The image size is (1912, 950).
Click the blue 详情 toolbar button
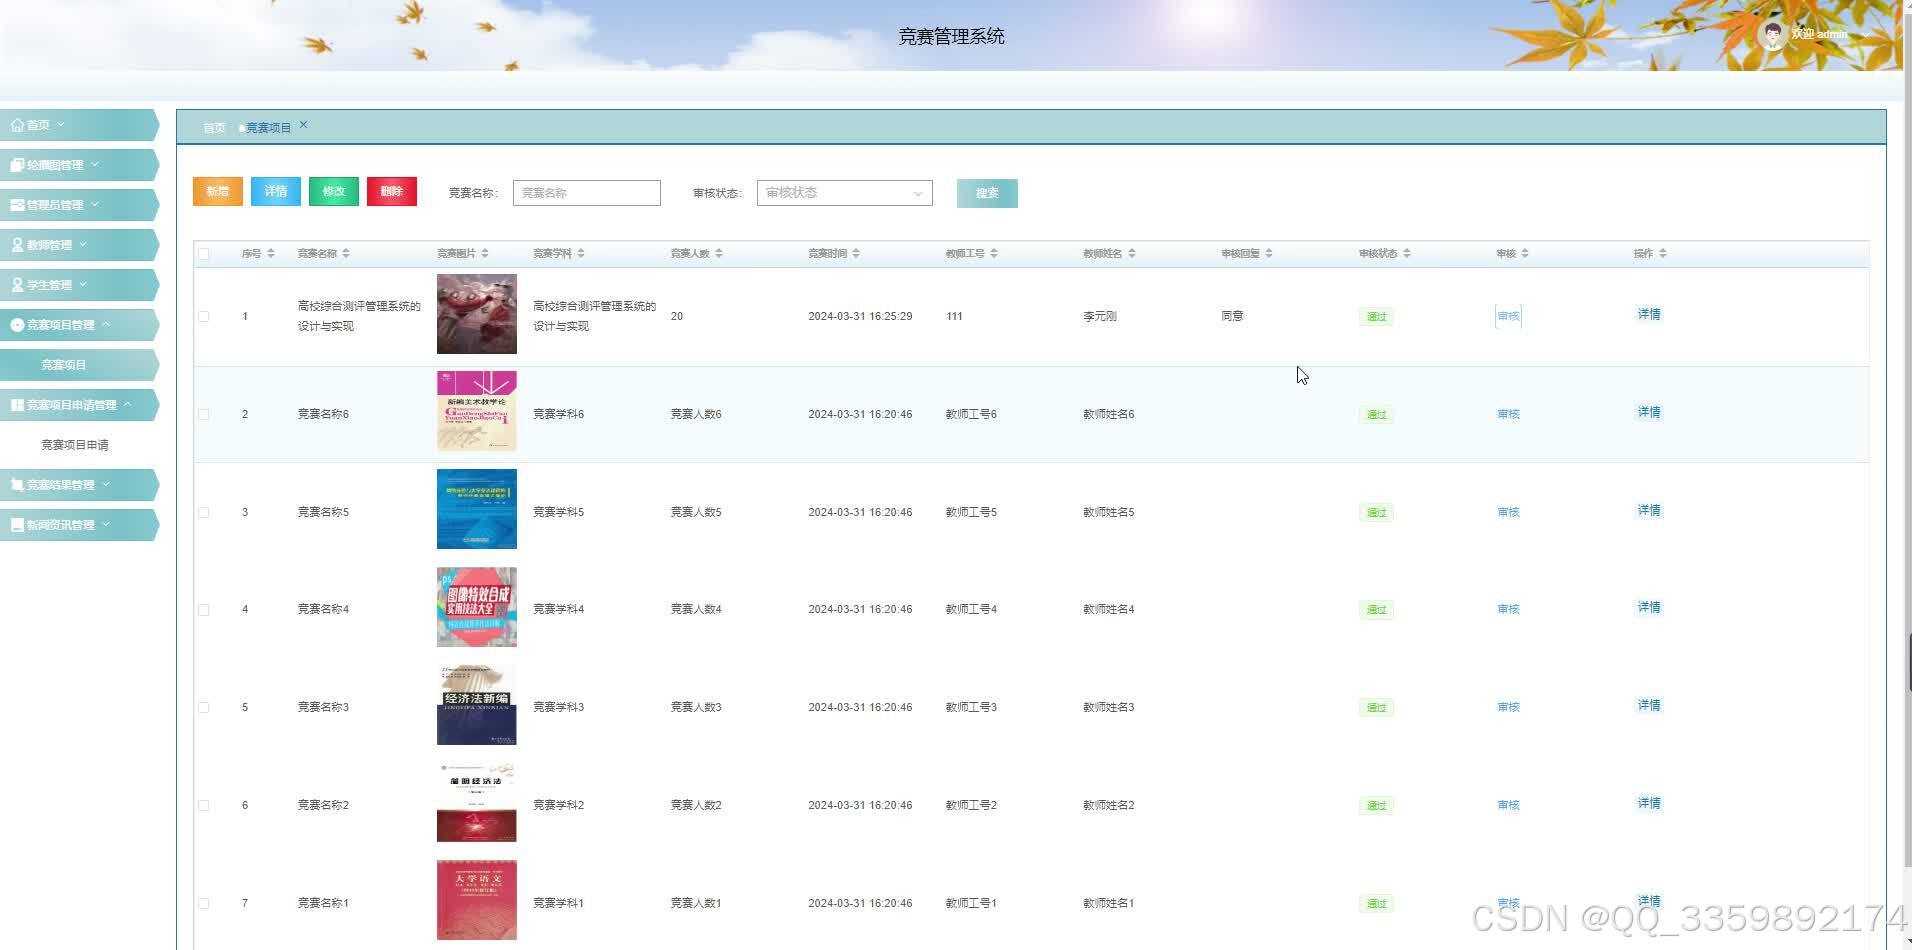coord(276,191)
